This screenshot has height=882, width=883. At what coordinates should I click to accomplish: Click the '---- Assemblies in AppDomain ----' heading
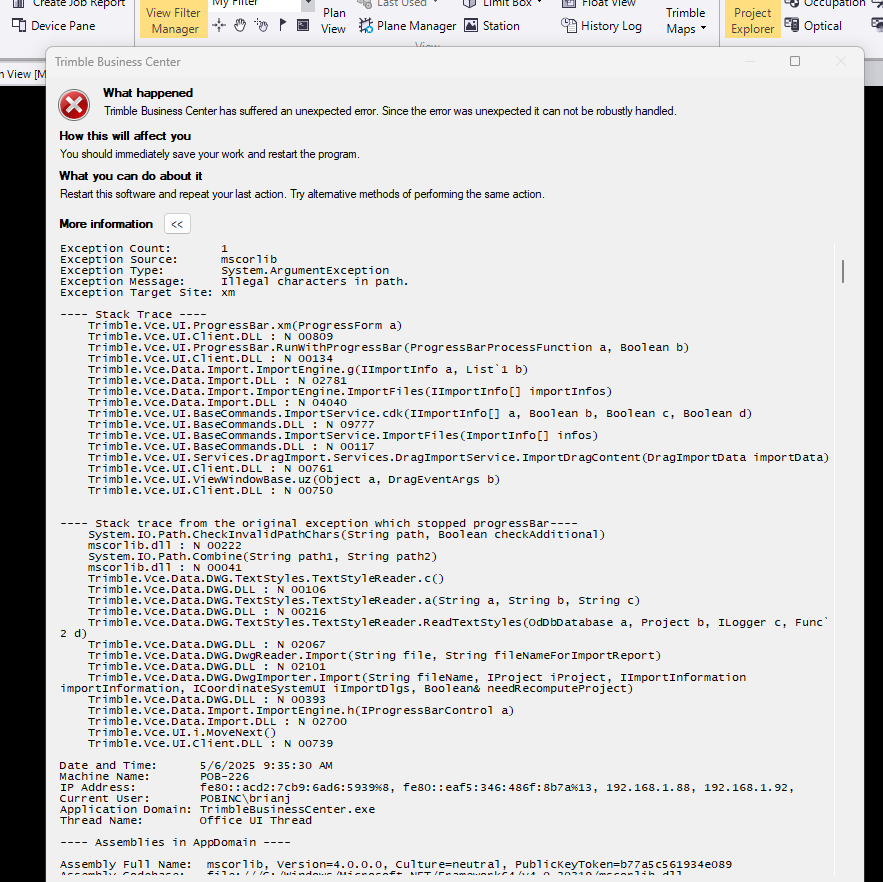175,843
